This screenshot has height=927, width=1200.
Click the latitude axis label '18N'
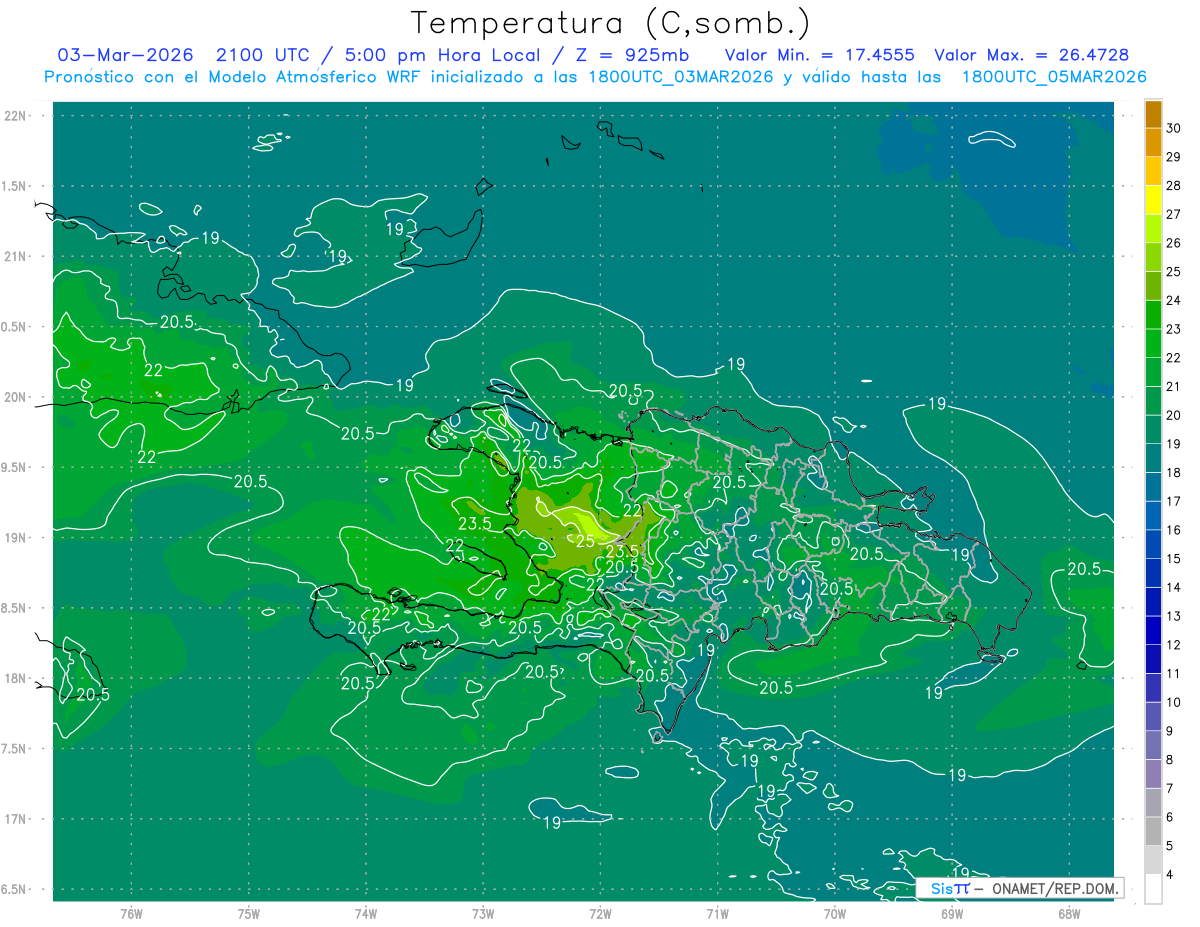[17, 679]
